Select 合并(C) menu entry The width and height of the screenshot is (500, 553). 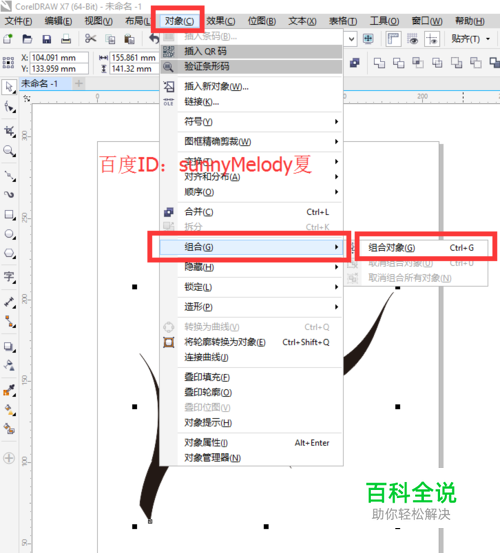coord(252,212)
